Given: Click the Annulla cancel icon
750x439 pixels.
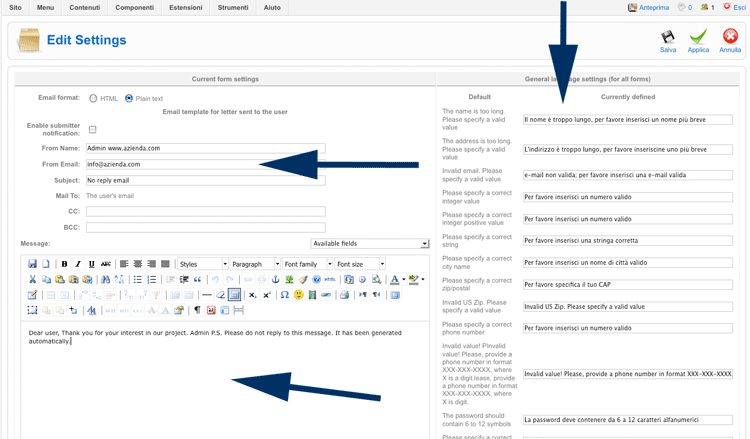Looking at the screenshot, I should click(730, 37).
